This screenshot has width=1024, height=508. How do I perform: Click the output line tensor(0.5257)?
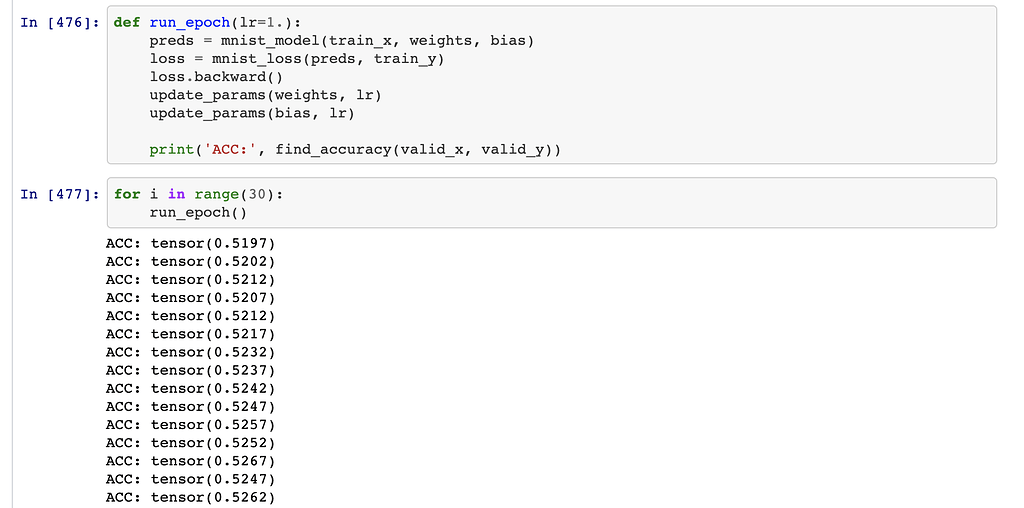[x=190, y=424]
